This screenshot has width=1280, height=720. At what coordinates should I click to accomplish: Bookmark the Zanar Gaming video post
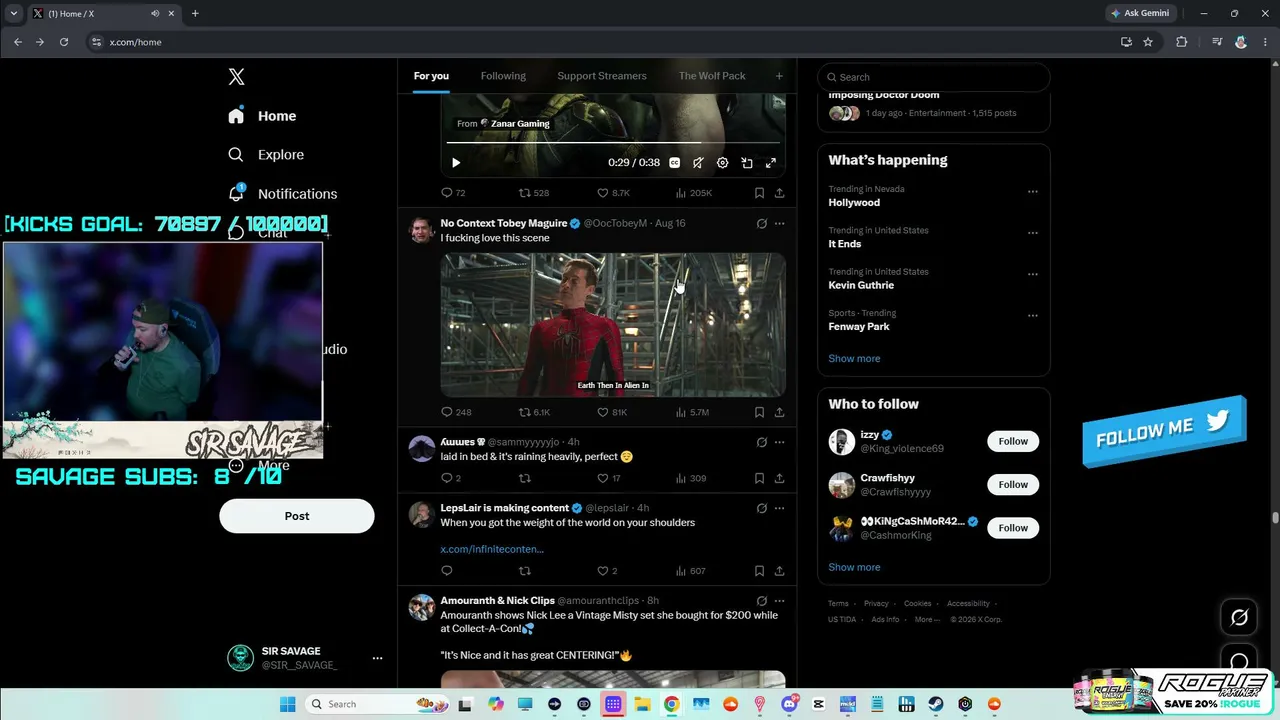point(759,193)
